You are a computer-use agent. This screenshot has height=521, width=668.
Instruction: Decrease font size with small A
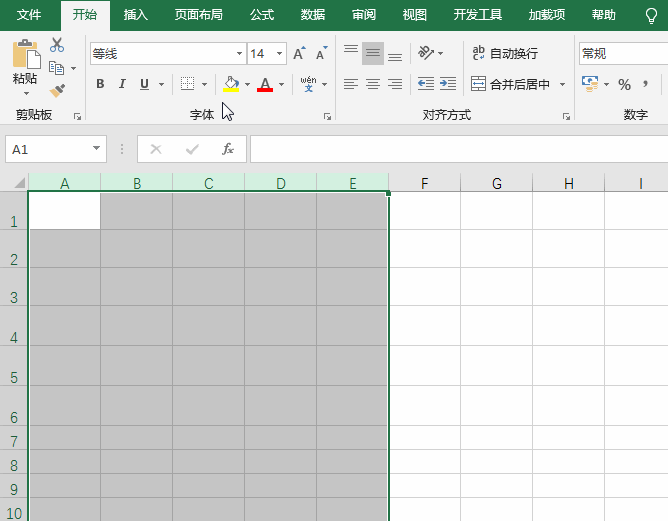click(x=321, y=53)
